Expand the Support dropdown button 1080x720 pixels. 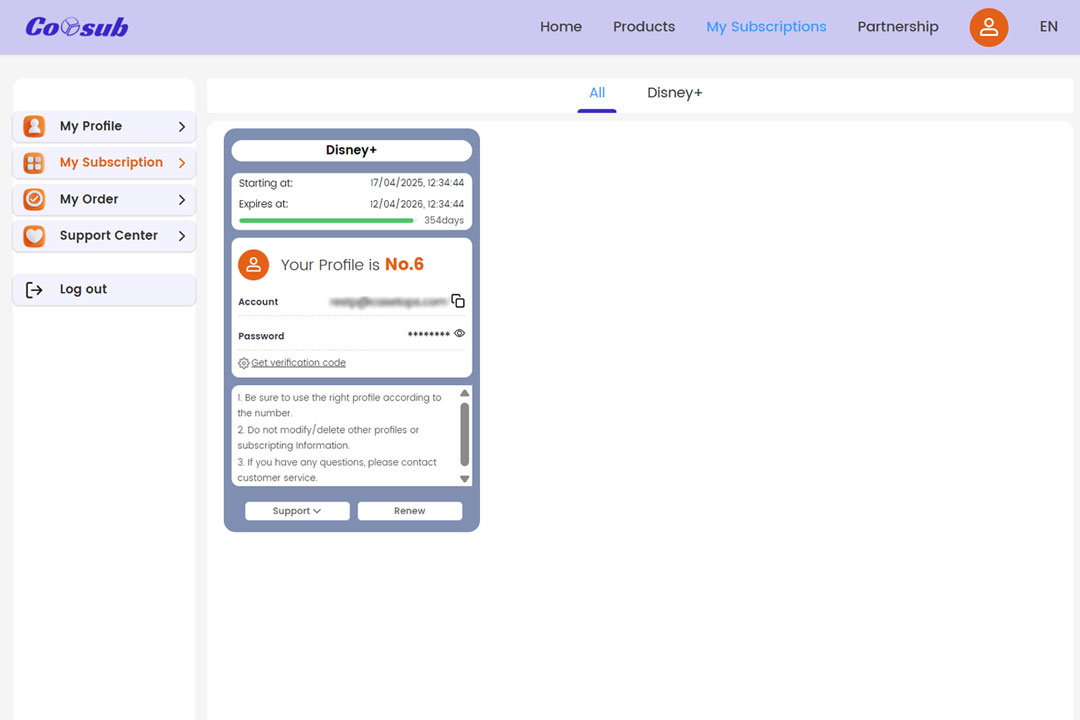tap(297, 511)
